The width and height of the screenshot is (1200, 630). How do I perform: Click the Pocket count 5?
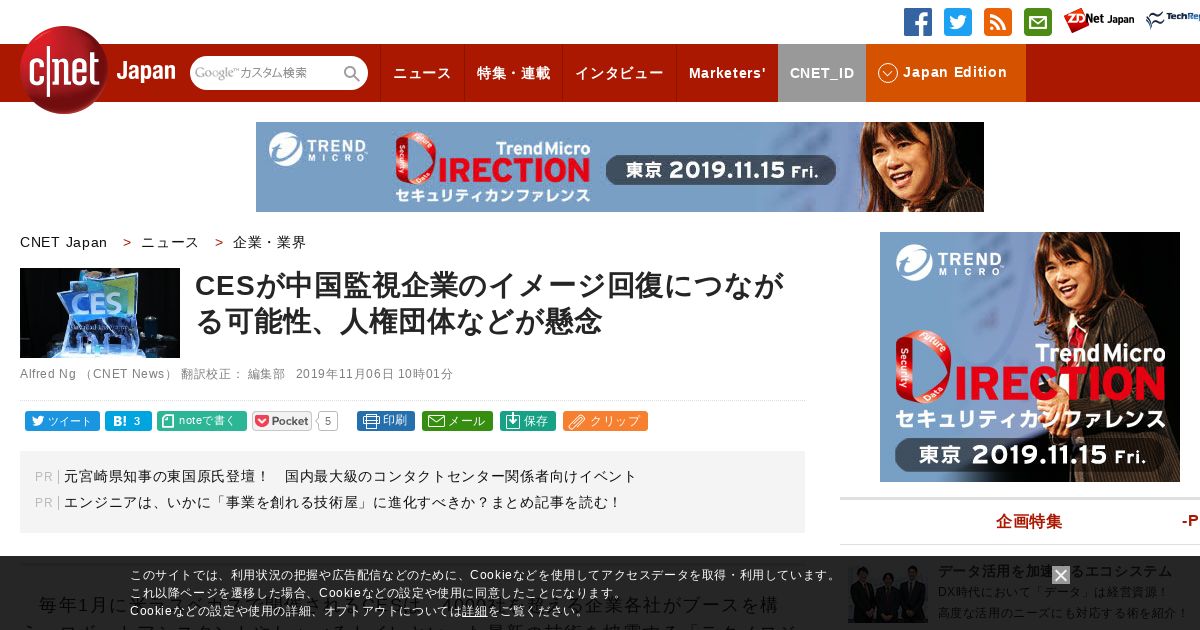click(327, 421)
